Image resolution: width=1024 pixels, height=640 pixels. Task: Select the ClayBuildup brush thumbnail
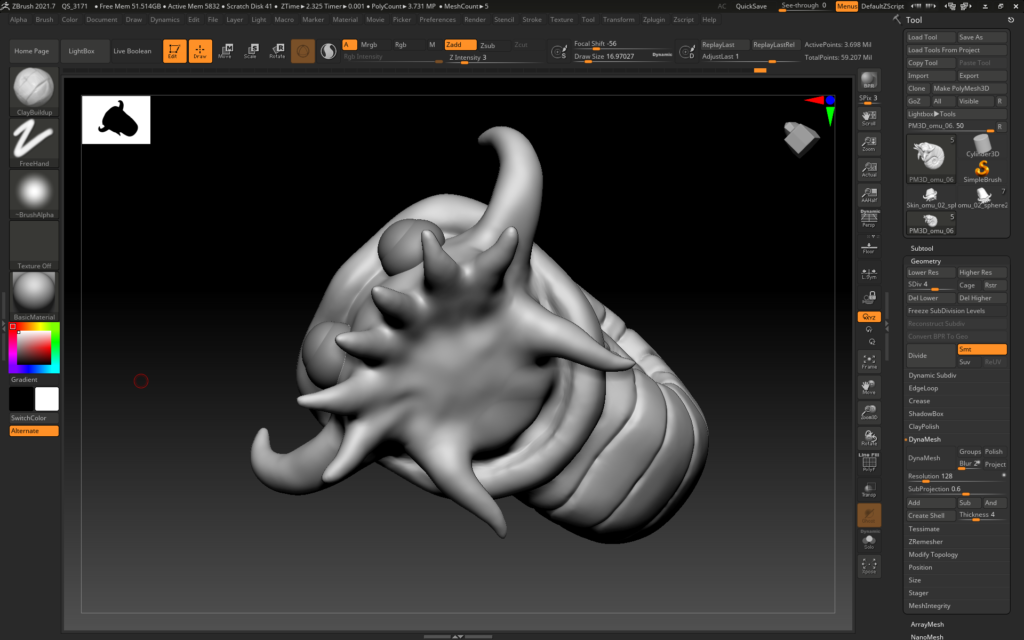[x=34, y=91]
